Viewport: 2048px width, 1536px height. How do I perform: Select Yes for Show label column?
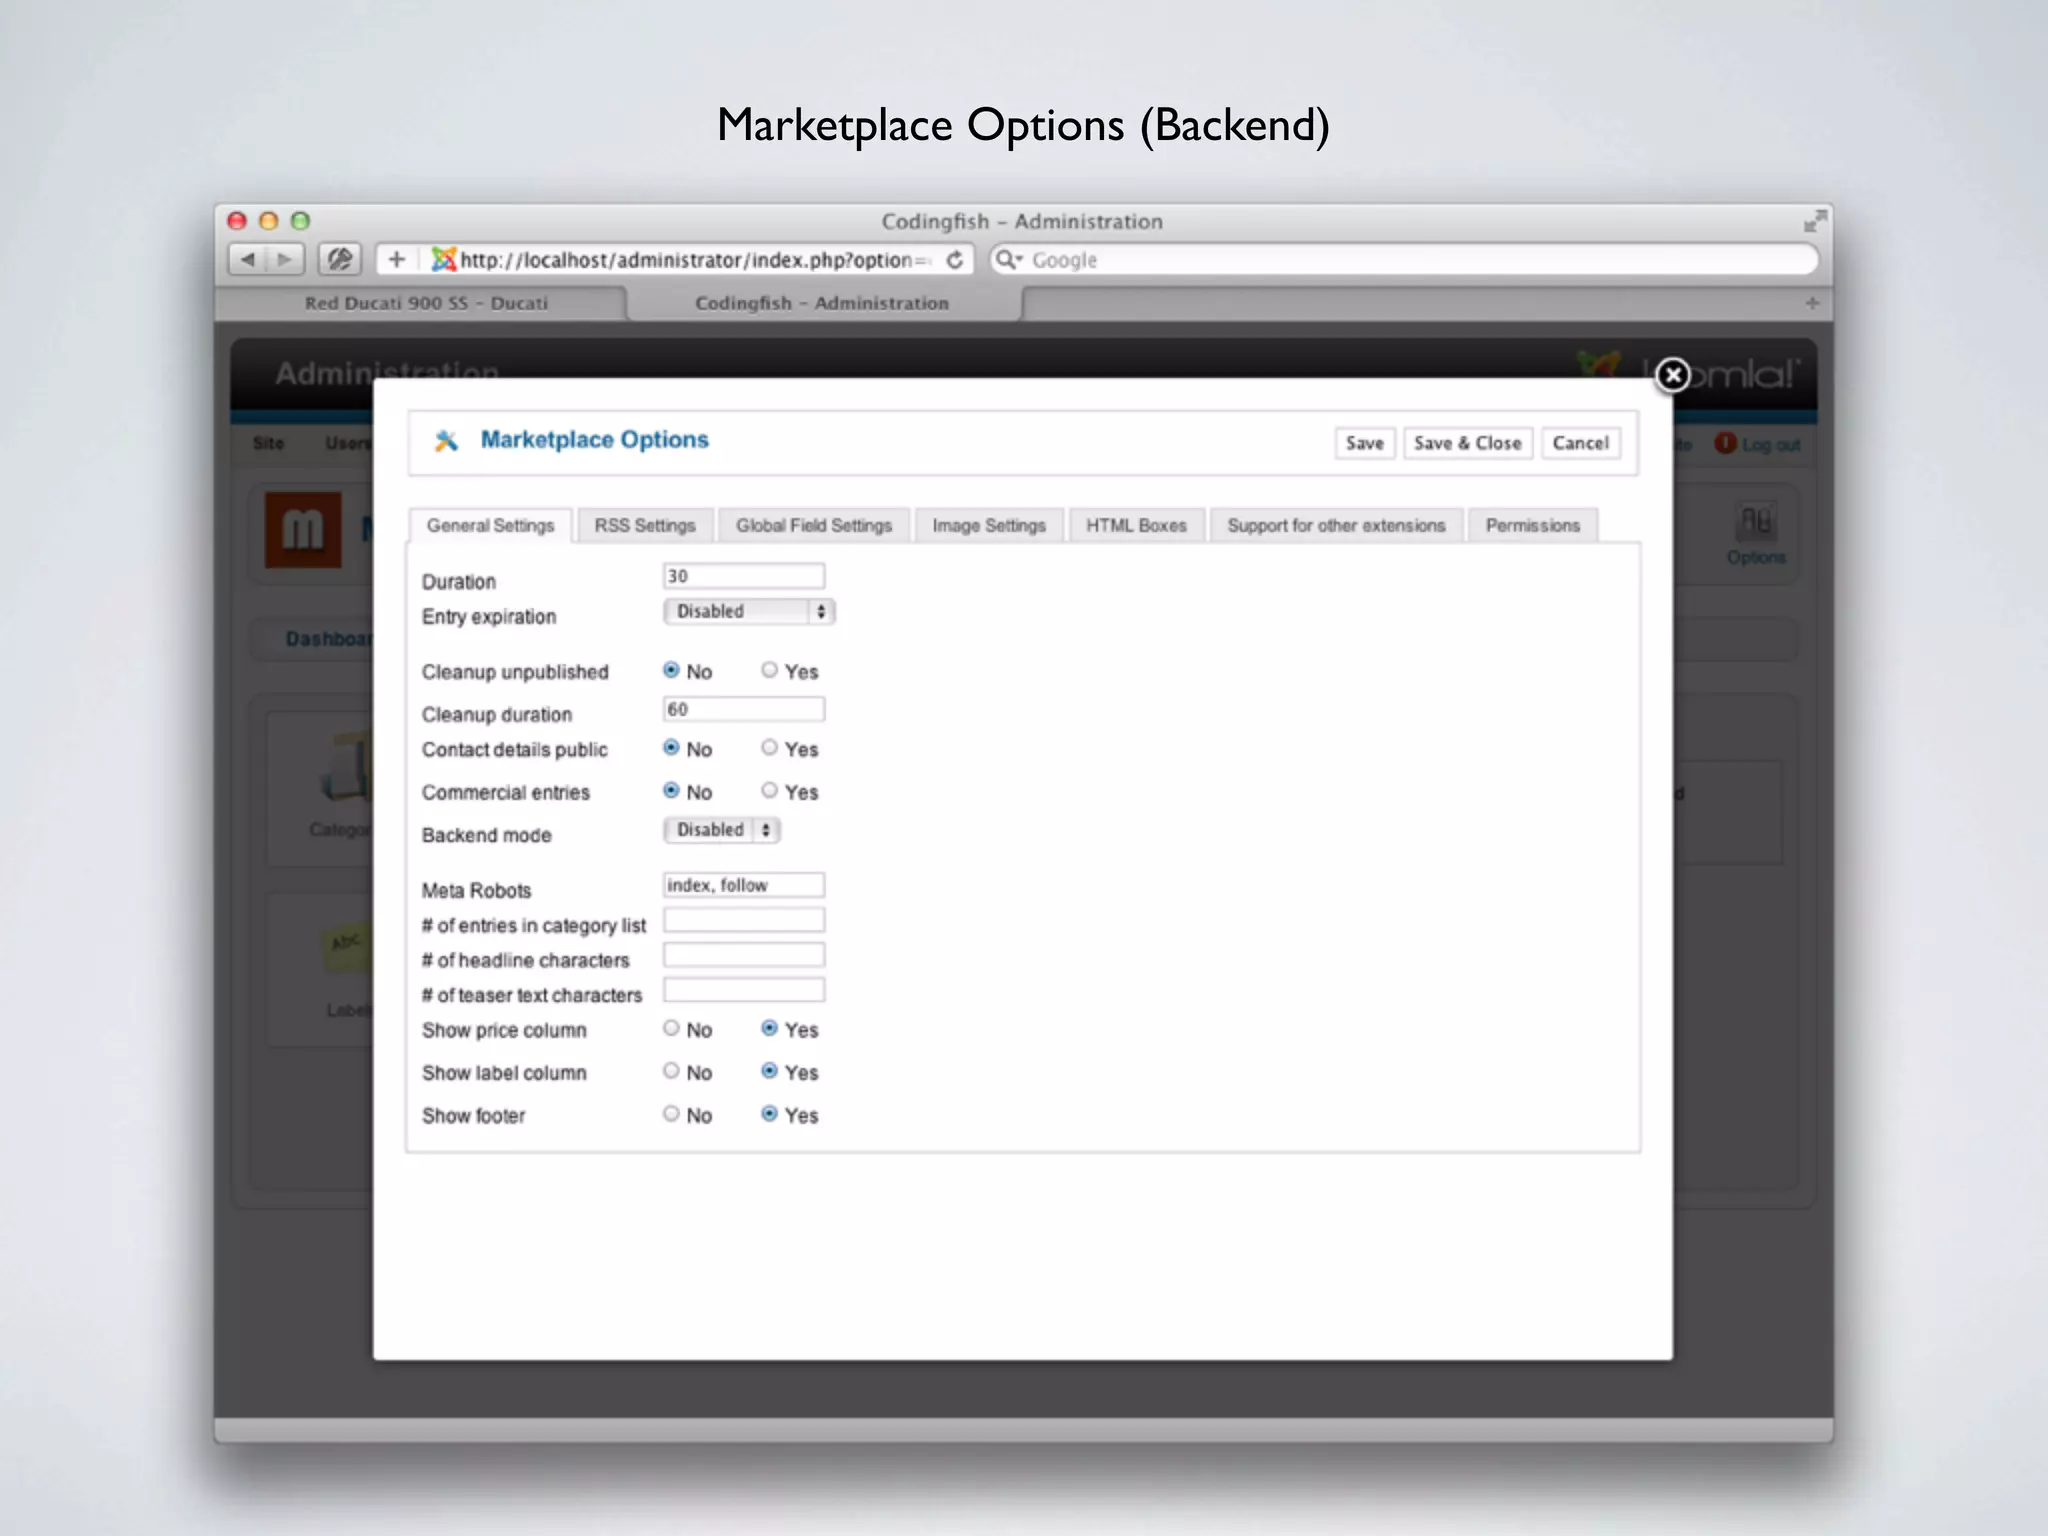click(769, 1071)
